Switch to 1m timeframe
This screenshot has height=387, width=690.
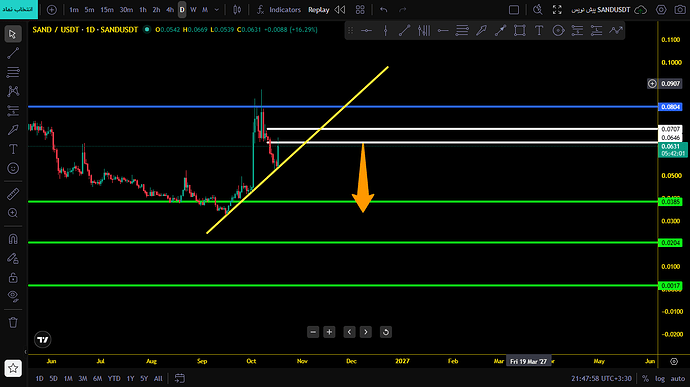[74, 10]
